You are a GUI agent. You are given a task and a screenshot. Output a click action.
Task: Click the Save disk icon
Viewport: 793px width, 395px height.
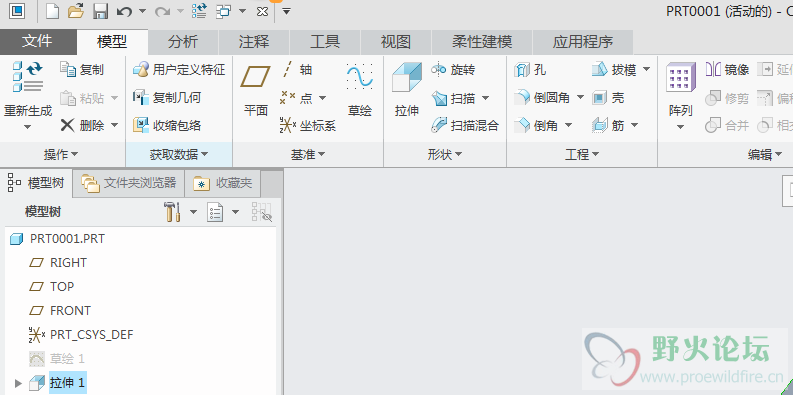tap(101, 11)
